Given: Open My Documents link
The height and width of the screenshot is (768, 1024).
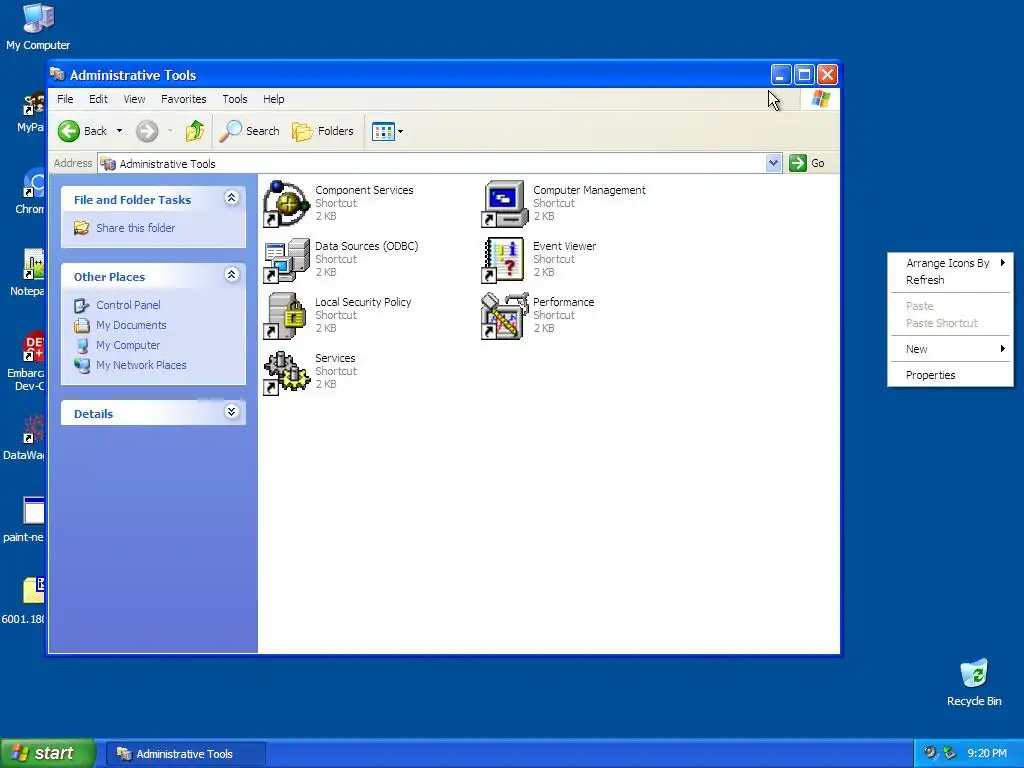Looking at the screenshot, I should click(131, 325).
